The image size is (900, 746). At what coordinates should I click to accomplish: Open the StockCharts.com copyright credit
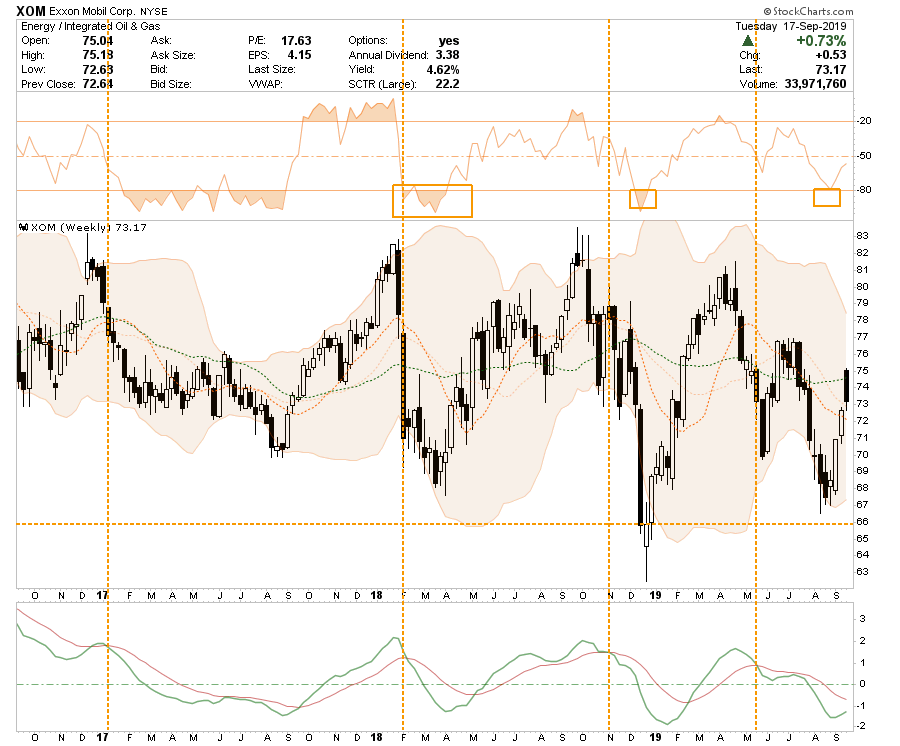[808, 11]
